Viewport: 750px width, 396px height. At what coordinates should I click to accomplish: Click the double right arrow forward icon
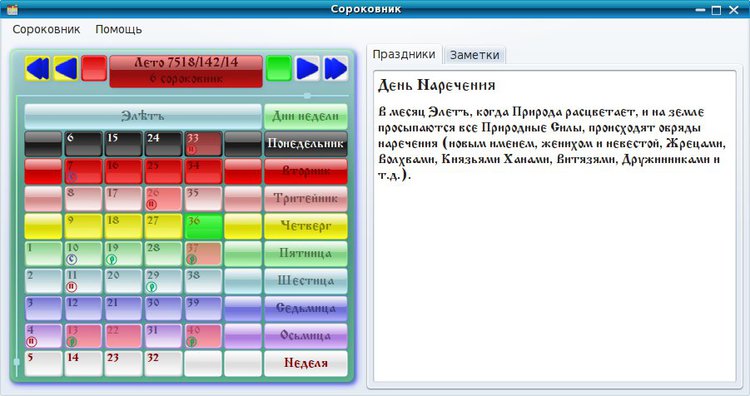tap(335, 68)
